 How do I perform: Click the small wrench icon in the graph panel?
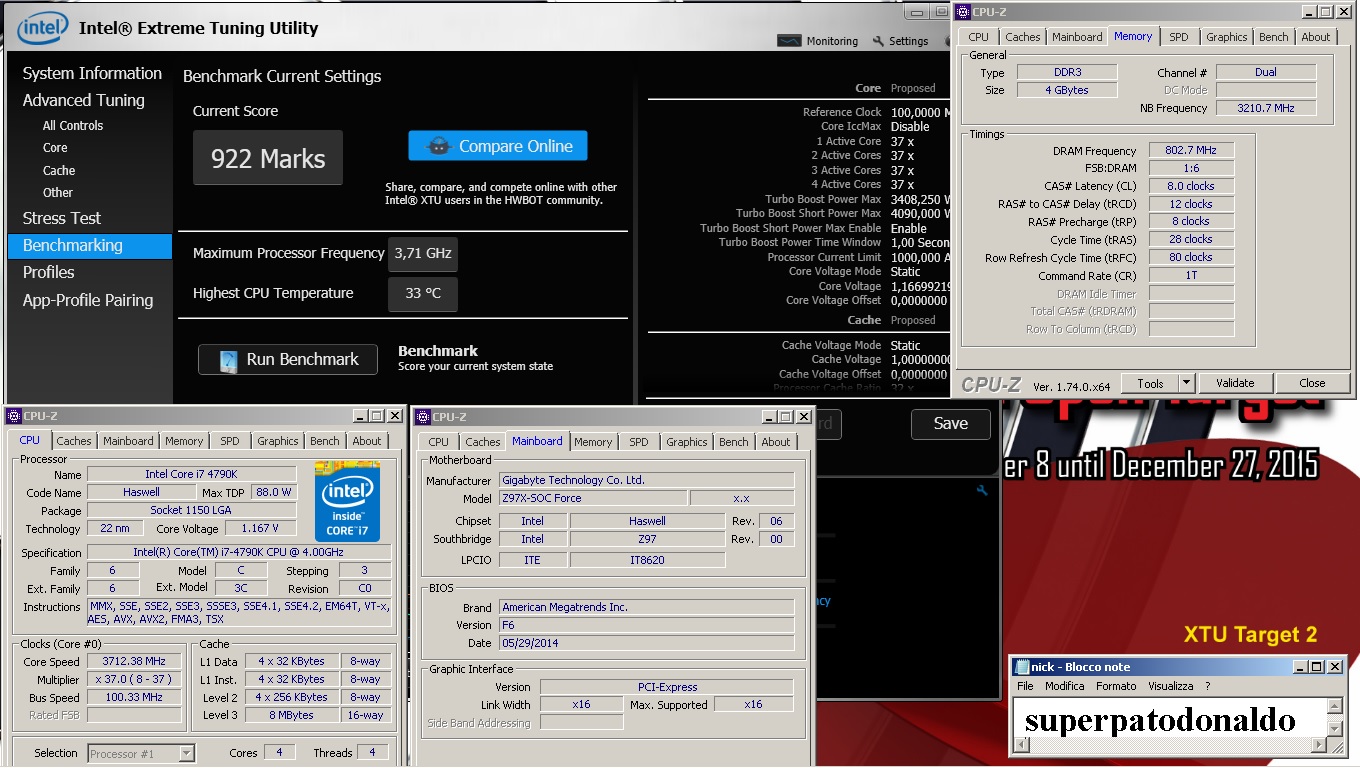[982, 490]
